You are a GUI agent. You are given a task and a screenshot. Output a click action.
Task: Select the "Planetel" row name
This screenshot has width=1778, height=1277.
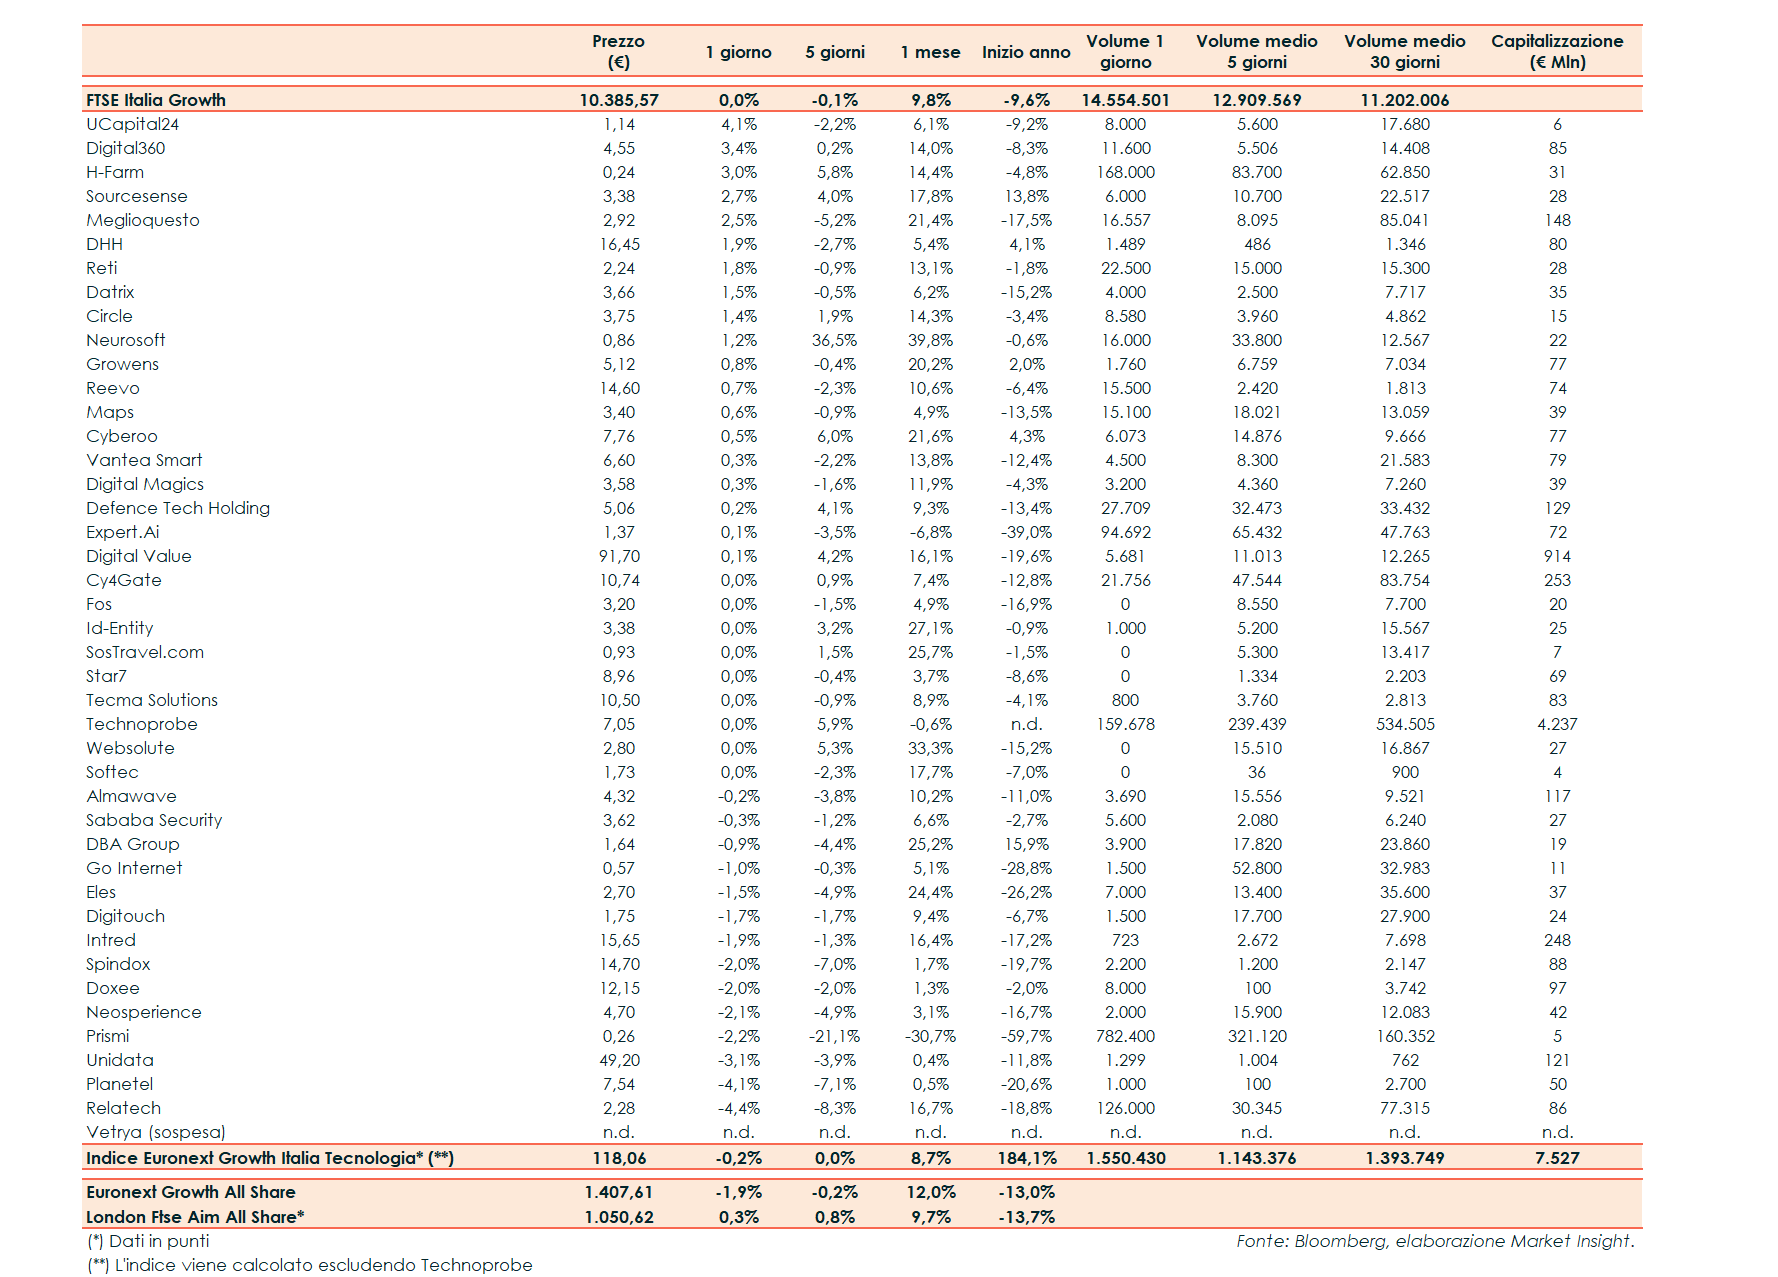tap(120, 1084)
